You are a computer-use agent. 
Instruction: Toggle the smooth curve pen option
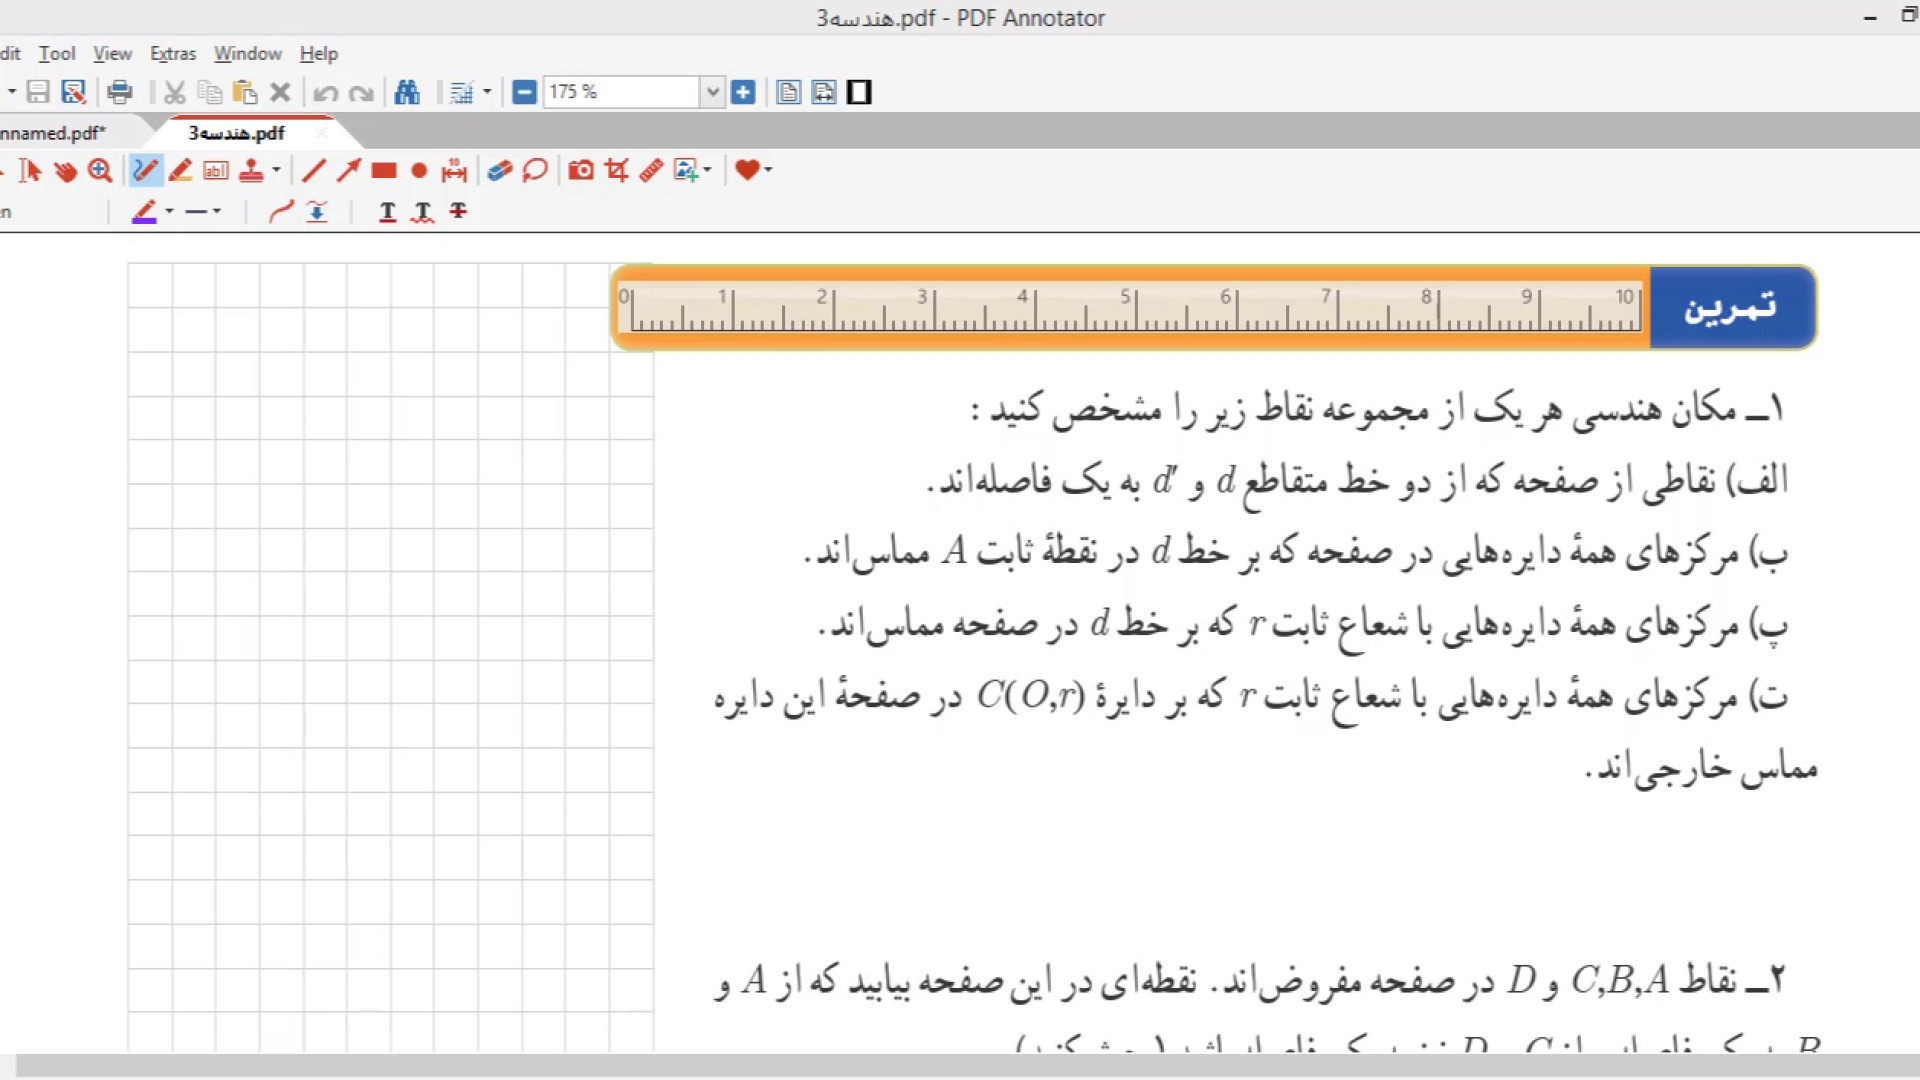pyautogui.click(x=281, y=211)
